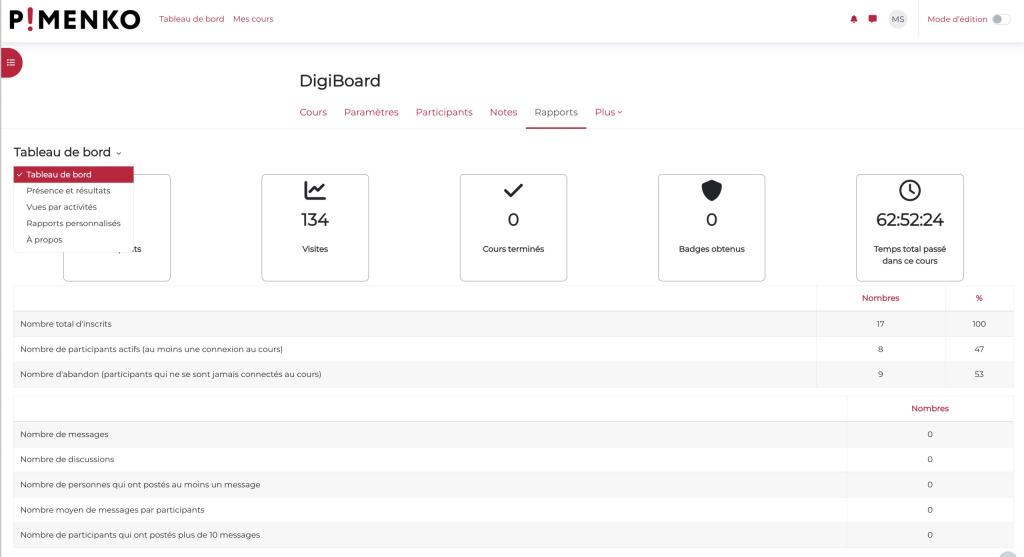Image resolution: width=1024 pixels, height=557 pixels.
Task: Open the Paramètres tab
Action: tap(371, 112)
